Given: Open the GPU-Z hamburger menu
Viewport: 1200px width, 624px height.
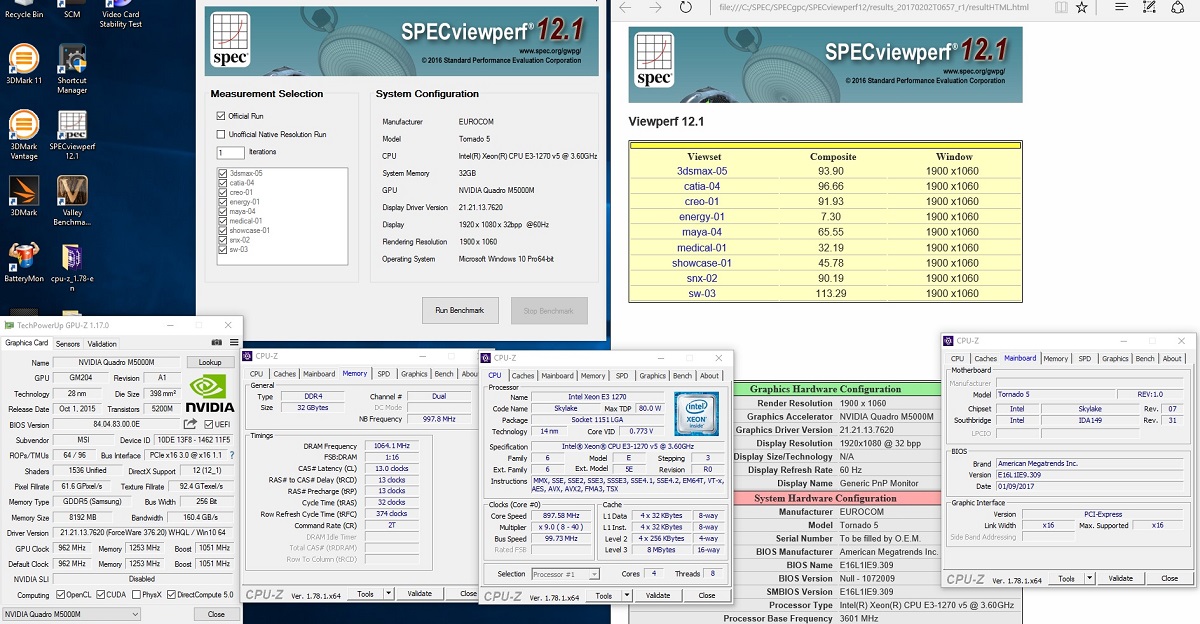Looking at the screenshot, I should 233,343.
